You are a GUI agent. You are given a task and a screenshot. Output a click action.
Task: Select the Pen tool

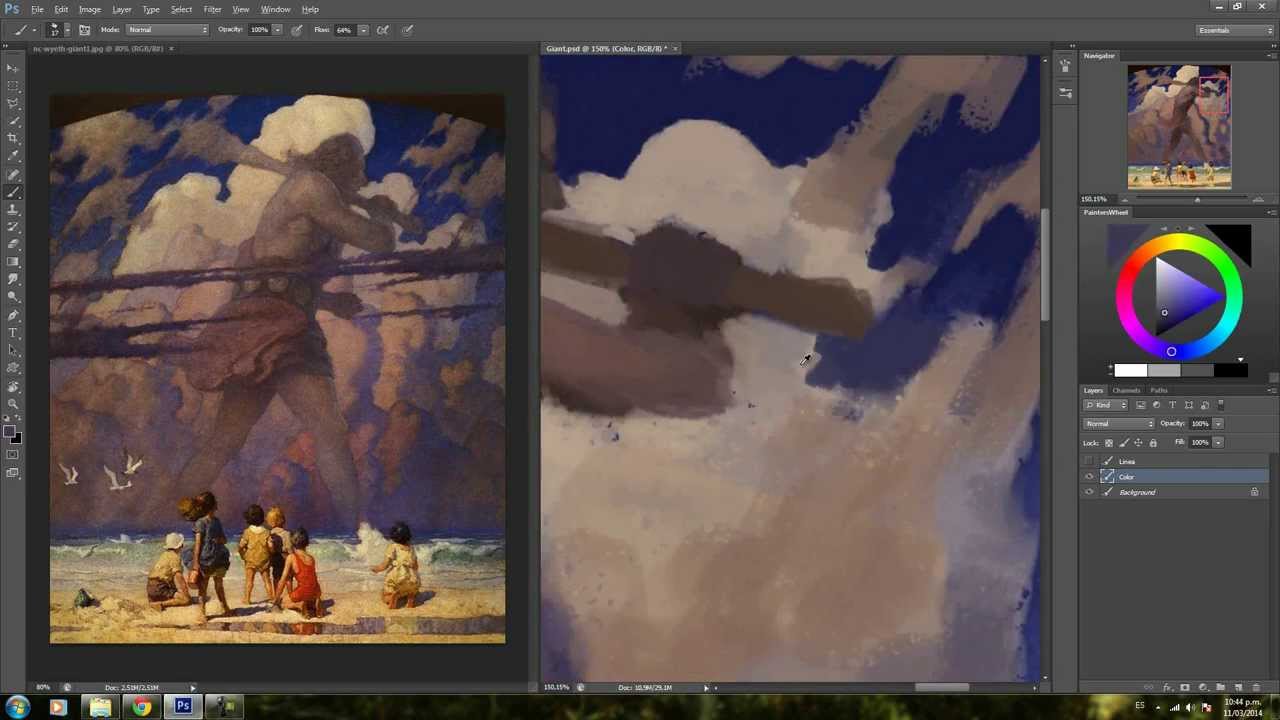click(x=13, y=315)
